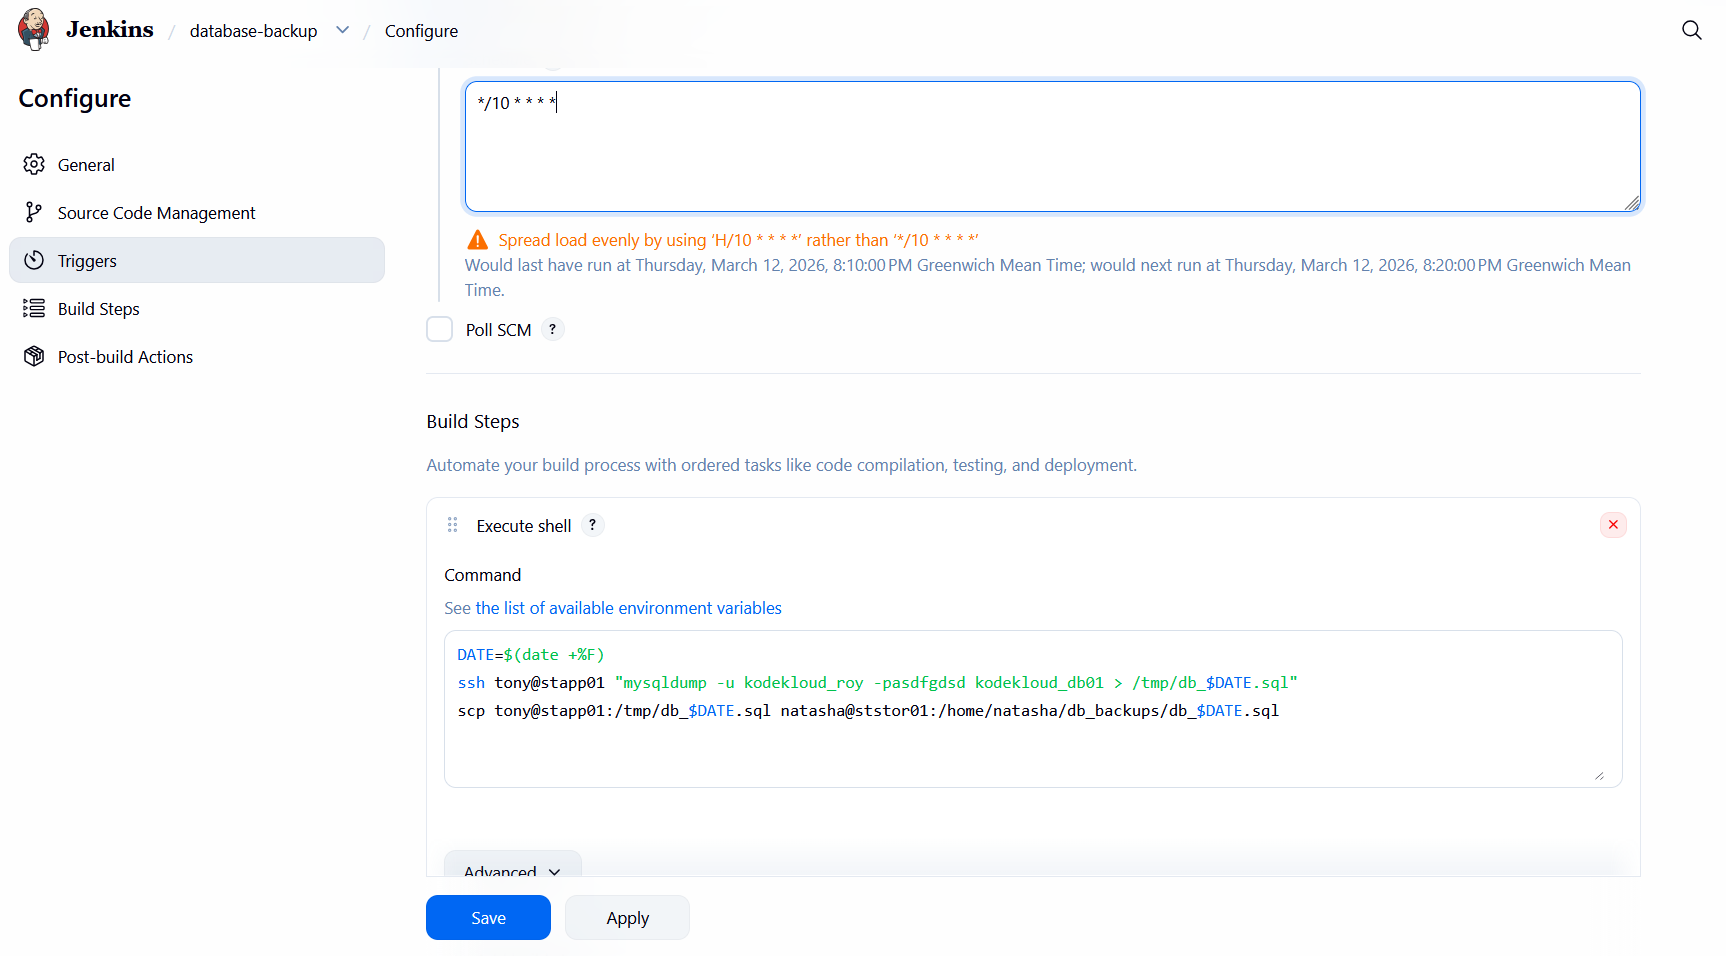Remove the Execute shell build step
The height and width of the screenshot is (956, 1726).
point(1612,524)
